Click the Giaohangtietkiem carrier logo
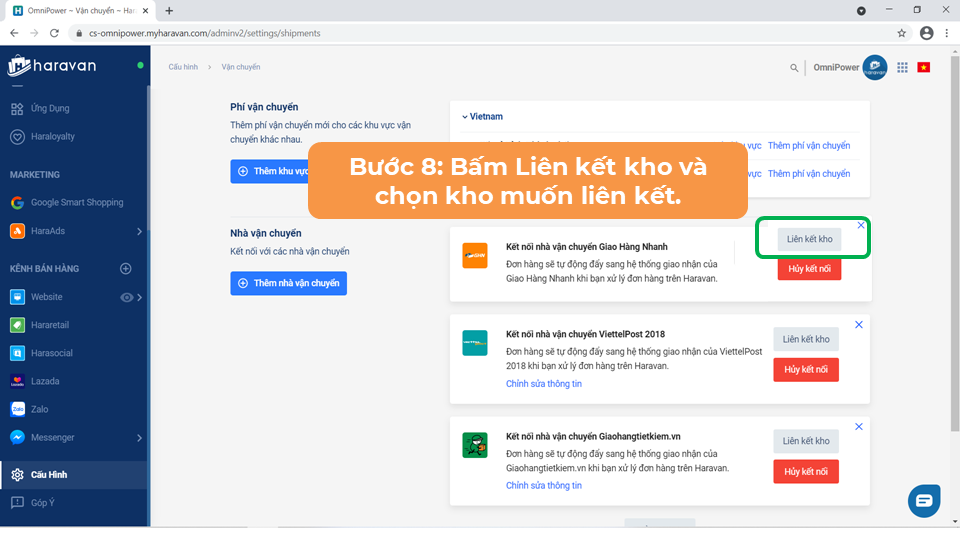 point(474,445)
